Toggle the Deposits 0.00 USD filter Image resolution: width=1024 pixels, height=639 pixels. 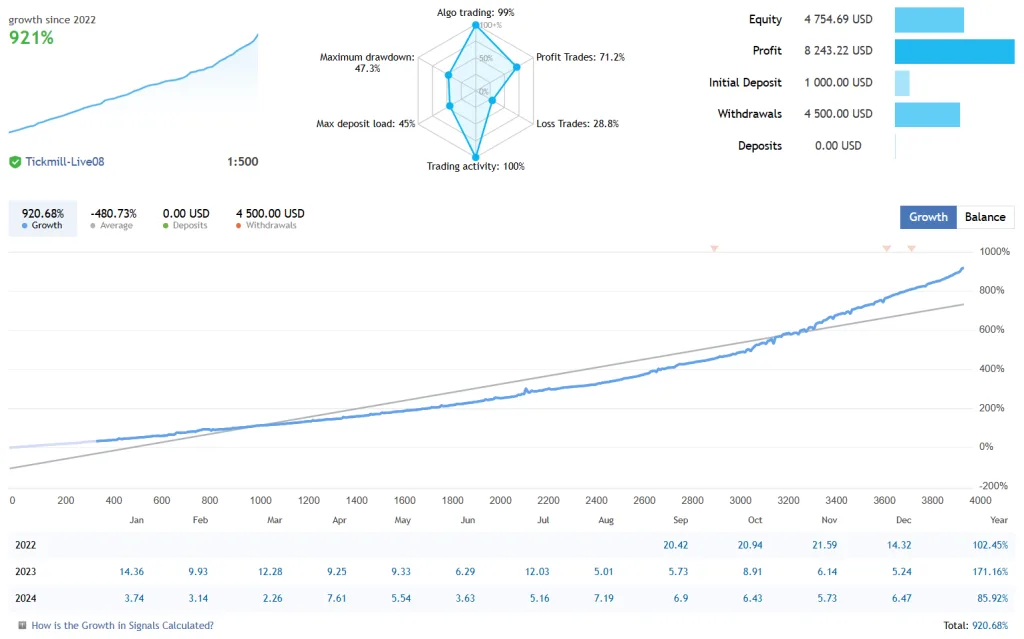(x=185, y=217)
